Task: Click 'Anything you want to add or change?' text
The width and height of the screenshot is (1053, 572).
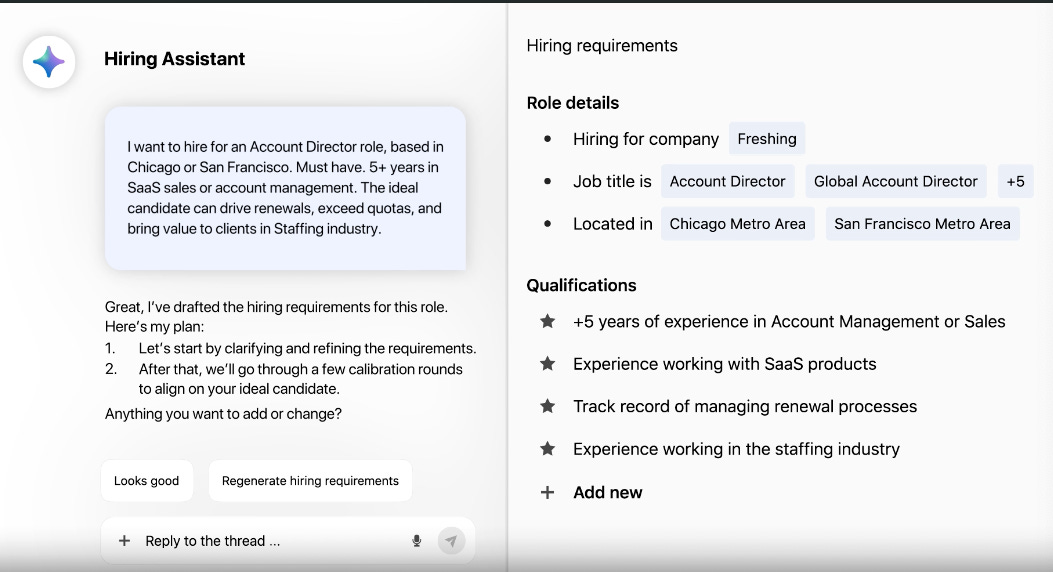Action: point(223,414)
